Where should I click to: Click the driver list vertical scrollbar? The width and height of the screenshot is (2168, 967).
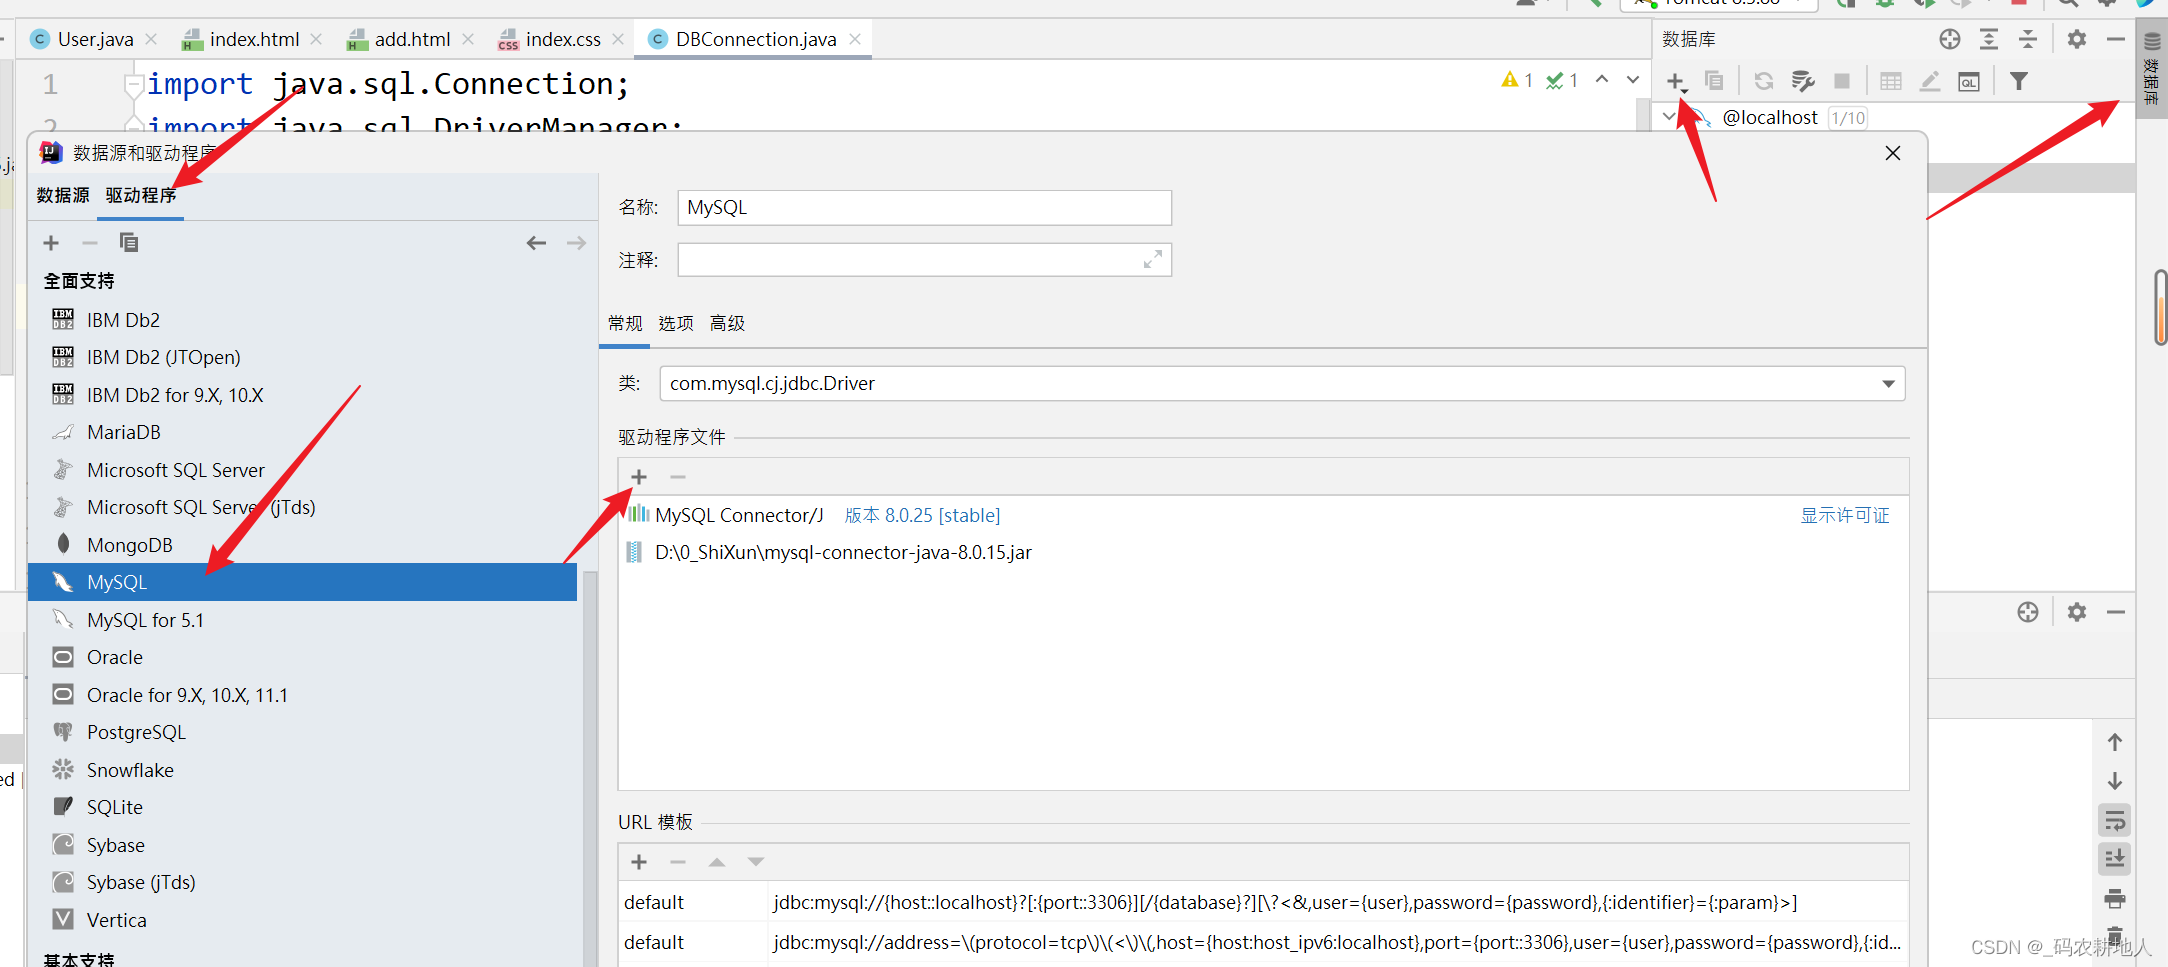590,768
